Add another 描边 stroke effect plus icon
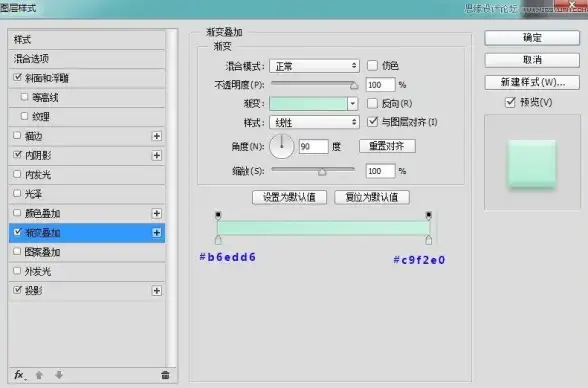Image resolution: width=588 pixels, height=388 pixels. pos(157,136)
